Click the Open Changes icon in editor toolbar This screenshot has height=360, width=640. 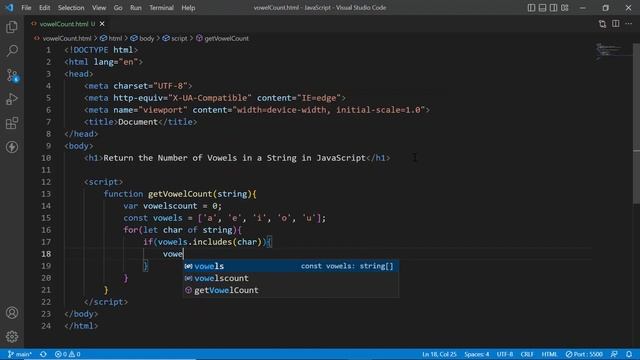point(602,24)
